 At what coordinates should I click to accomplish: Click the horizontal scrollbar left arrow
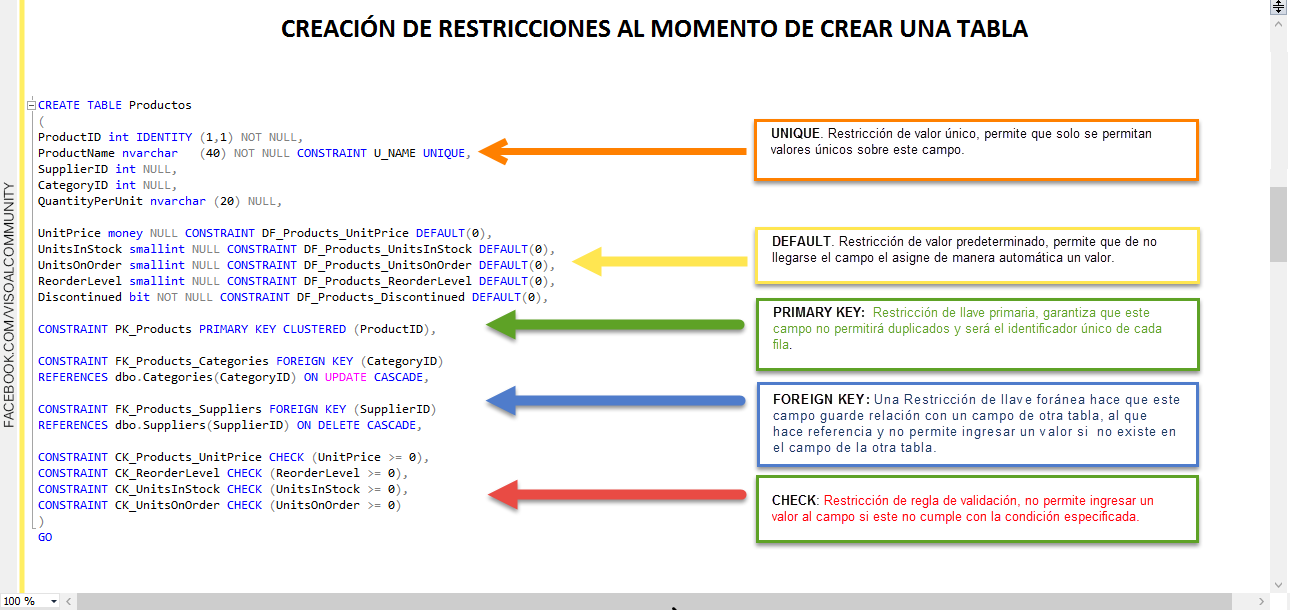click(69, 602)
